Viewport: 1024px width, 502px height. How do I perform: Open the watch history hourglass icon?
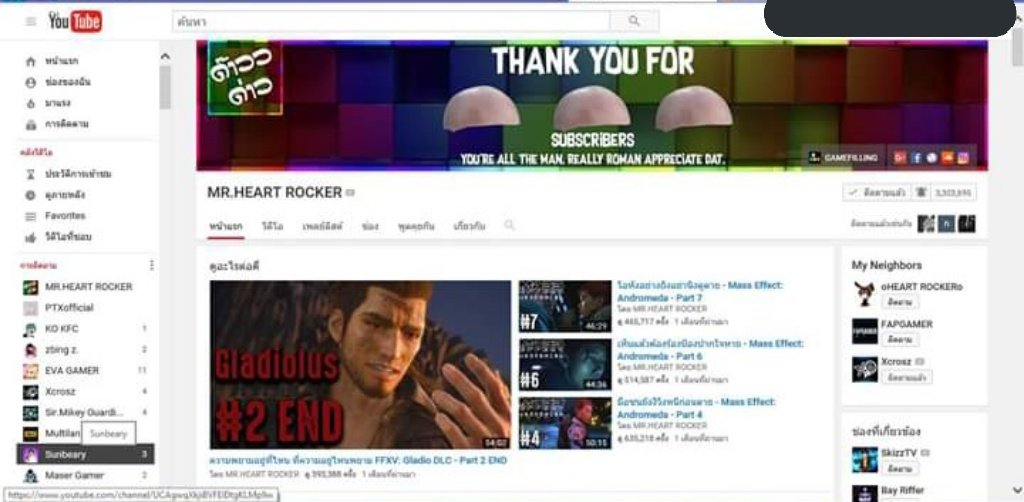(x=30, y=174)
